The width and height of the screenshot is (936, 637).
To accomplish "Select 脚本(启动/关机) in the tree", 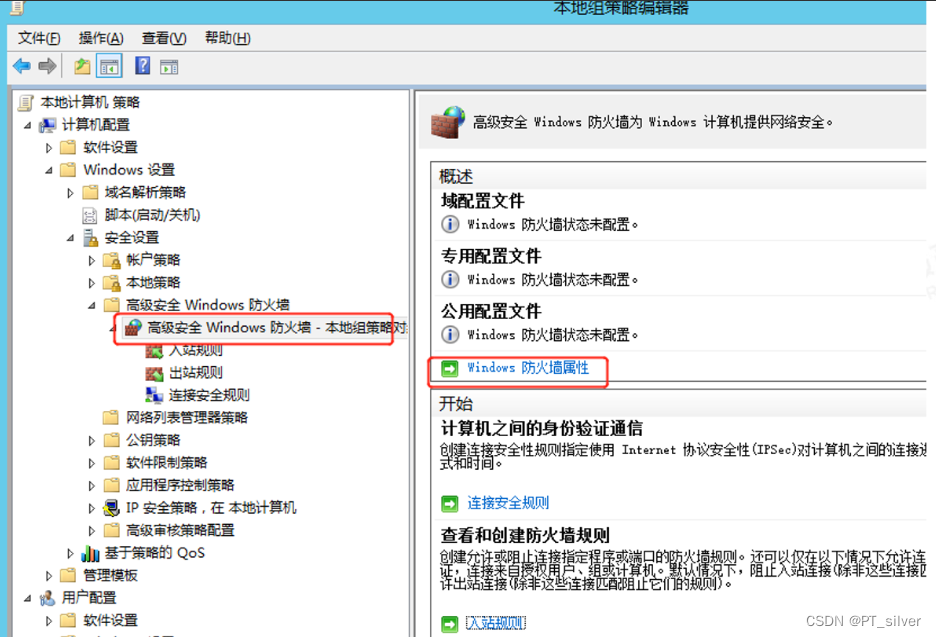I will tap(152, 216).
